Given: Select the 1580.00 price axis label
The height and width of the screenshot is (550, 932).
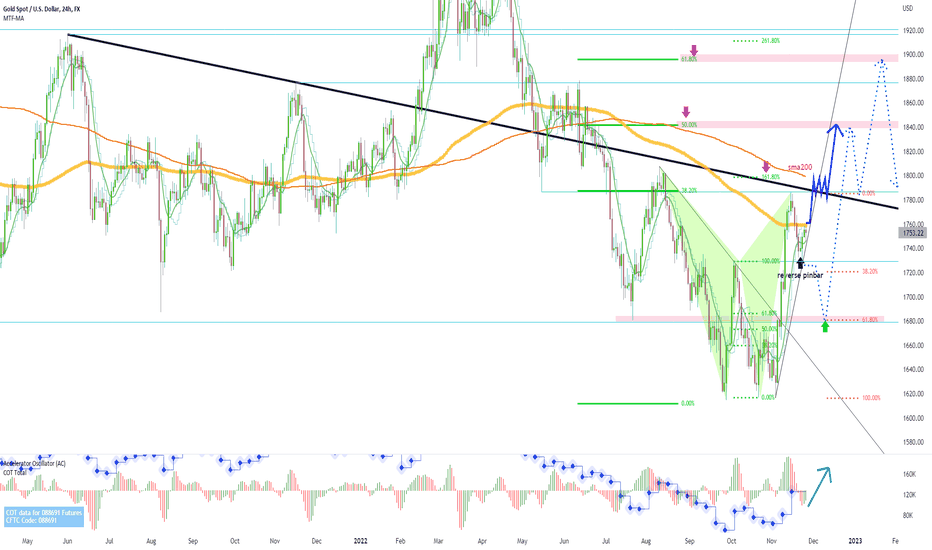Looking at the screenshot, I should (x=914, y=442).
